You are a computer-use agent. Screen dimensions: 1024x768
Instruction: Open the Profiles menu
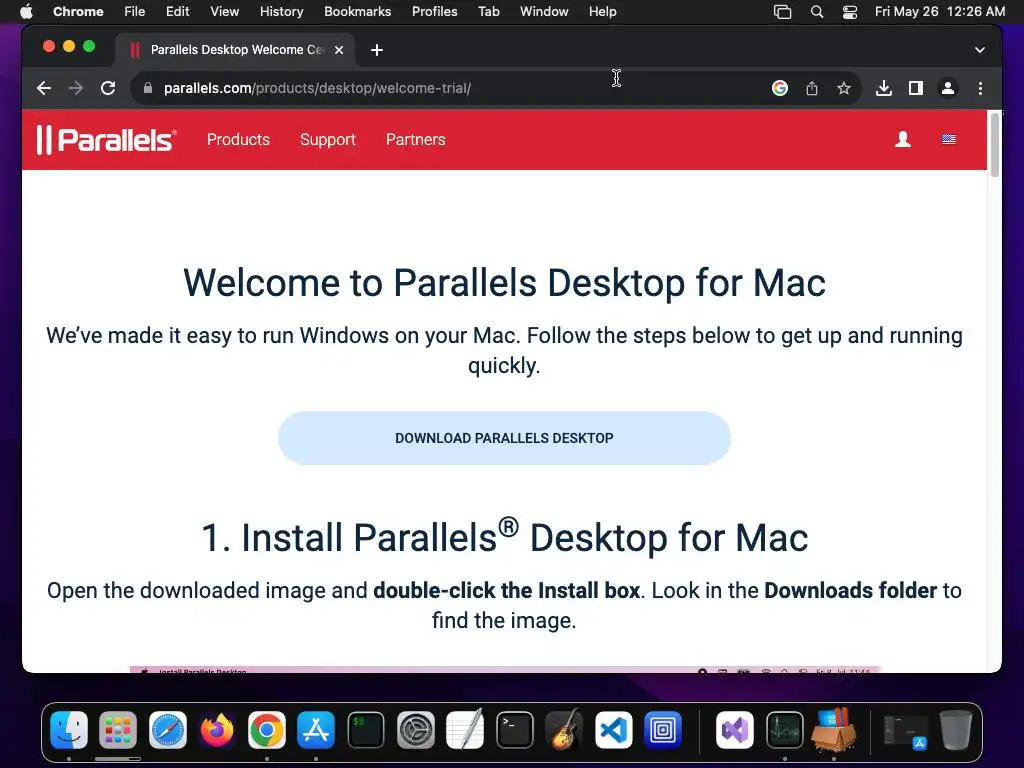(x=434, y=11)
